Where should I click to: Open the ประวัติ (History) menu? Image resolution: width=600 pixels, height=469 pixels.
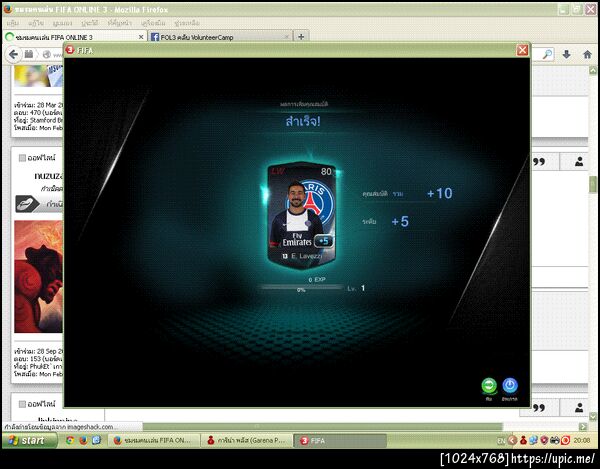[x=90, y=23]
